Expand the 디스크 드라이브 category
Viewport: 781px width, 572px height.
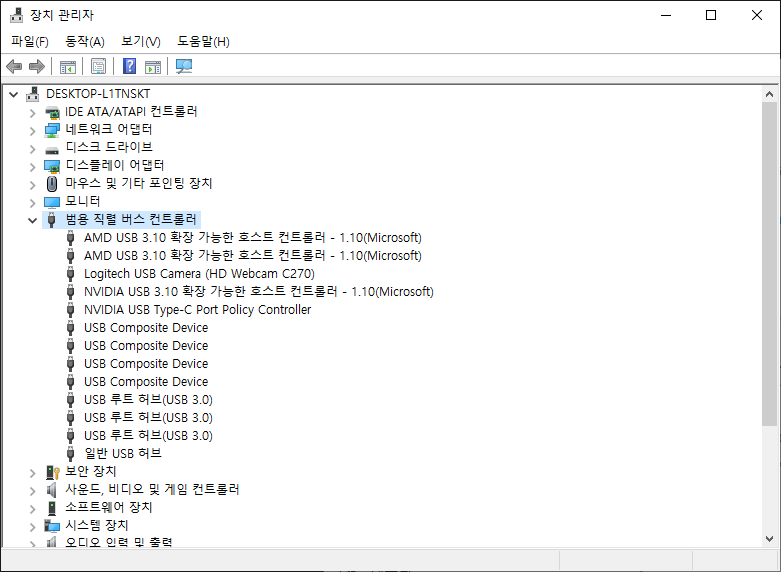tap(32, 148)
